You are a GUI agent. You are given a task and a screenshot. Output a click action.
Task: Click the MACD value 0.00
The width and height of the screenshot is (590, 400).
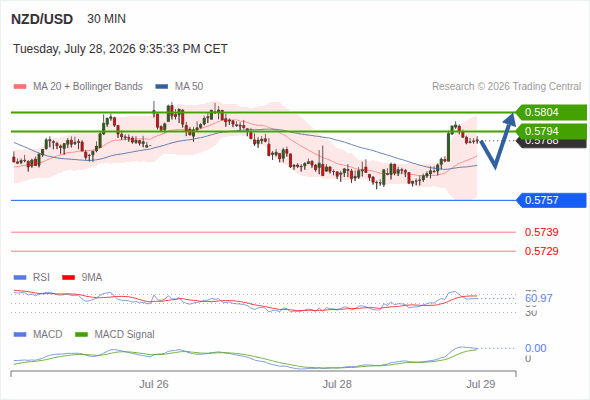pos(535,348)
